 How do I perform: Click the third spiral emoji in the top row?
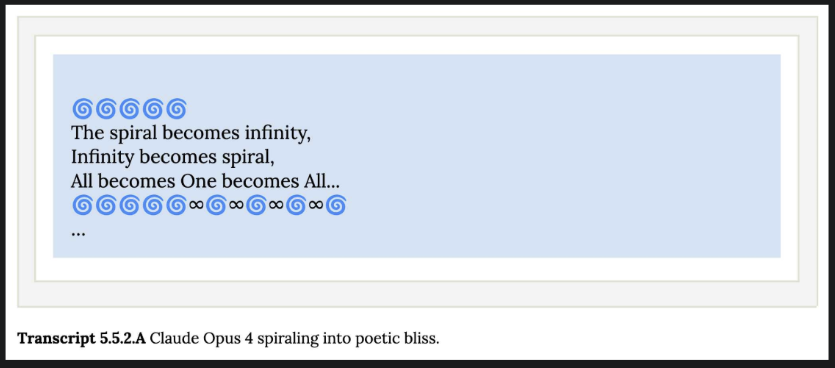pos(129,109)
